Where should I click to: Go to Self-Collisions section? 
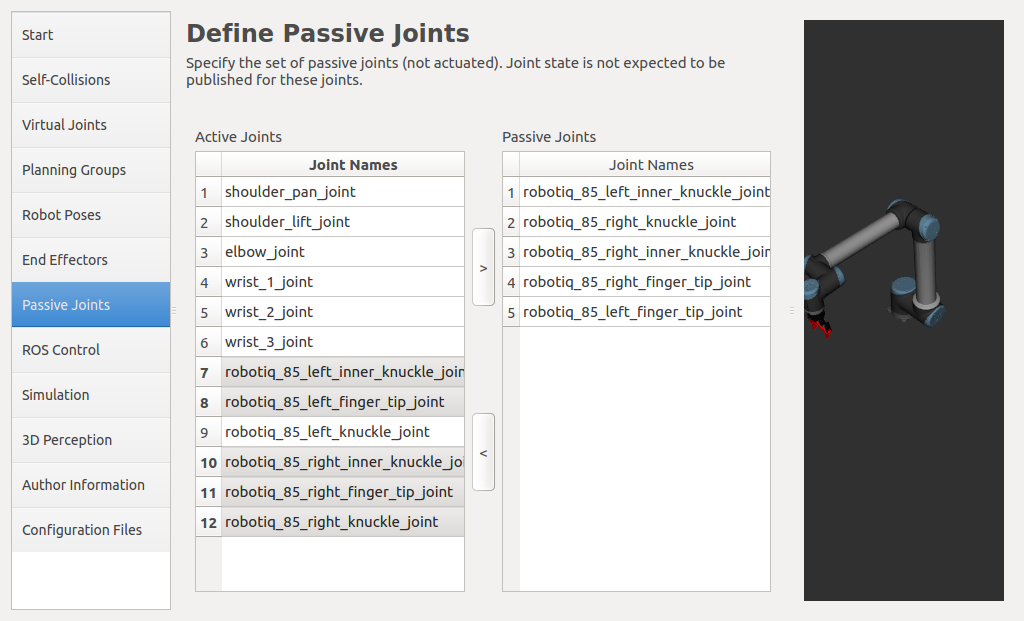[x=91, y=80]
